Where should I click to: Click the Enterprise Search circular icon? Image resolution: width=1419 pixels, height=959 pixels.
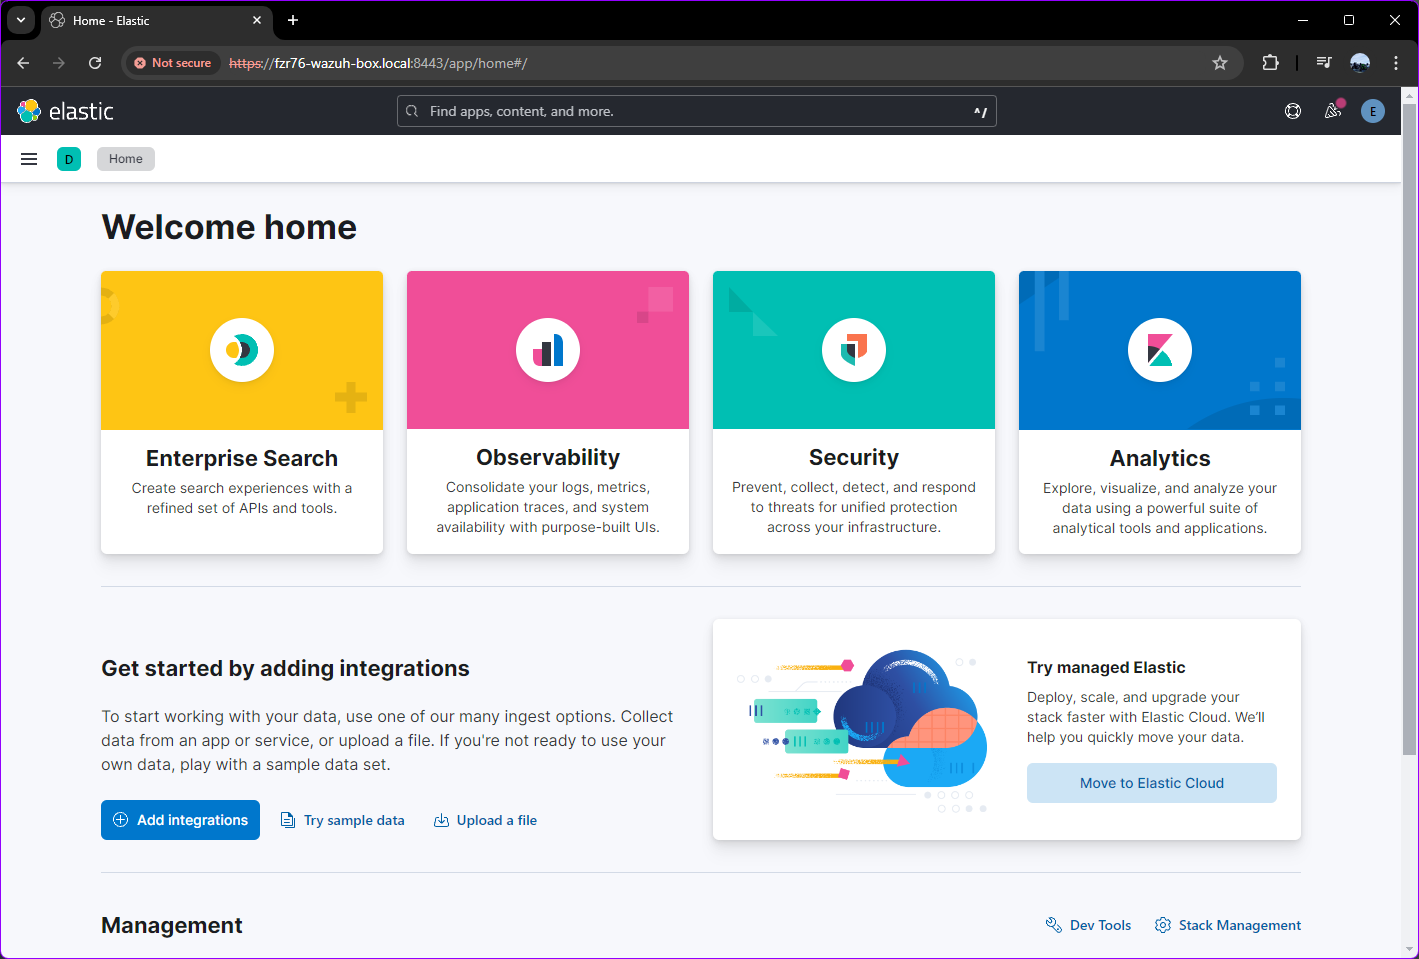point(242,350)
